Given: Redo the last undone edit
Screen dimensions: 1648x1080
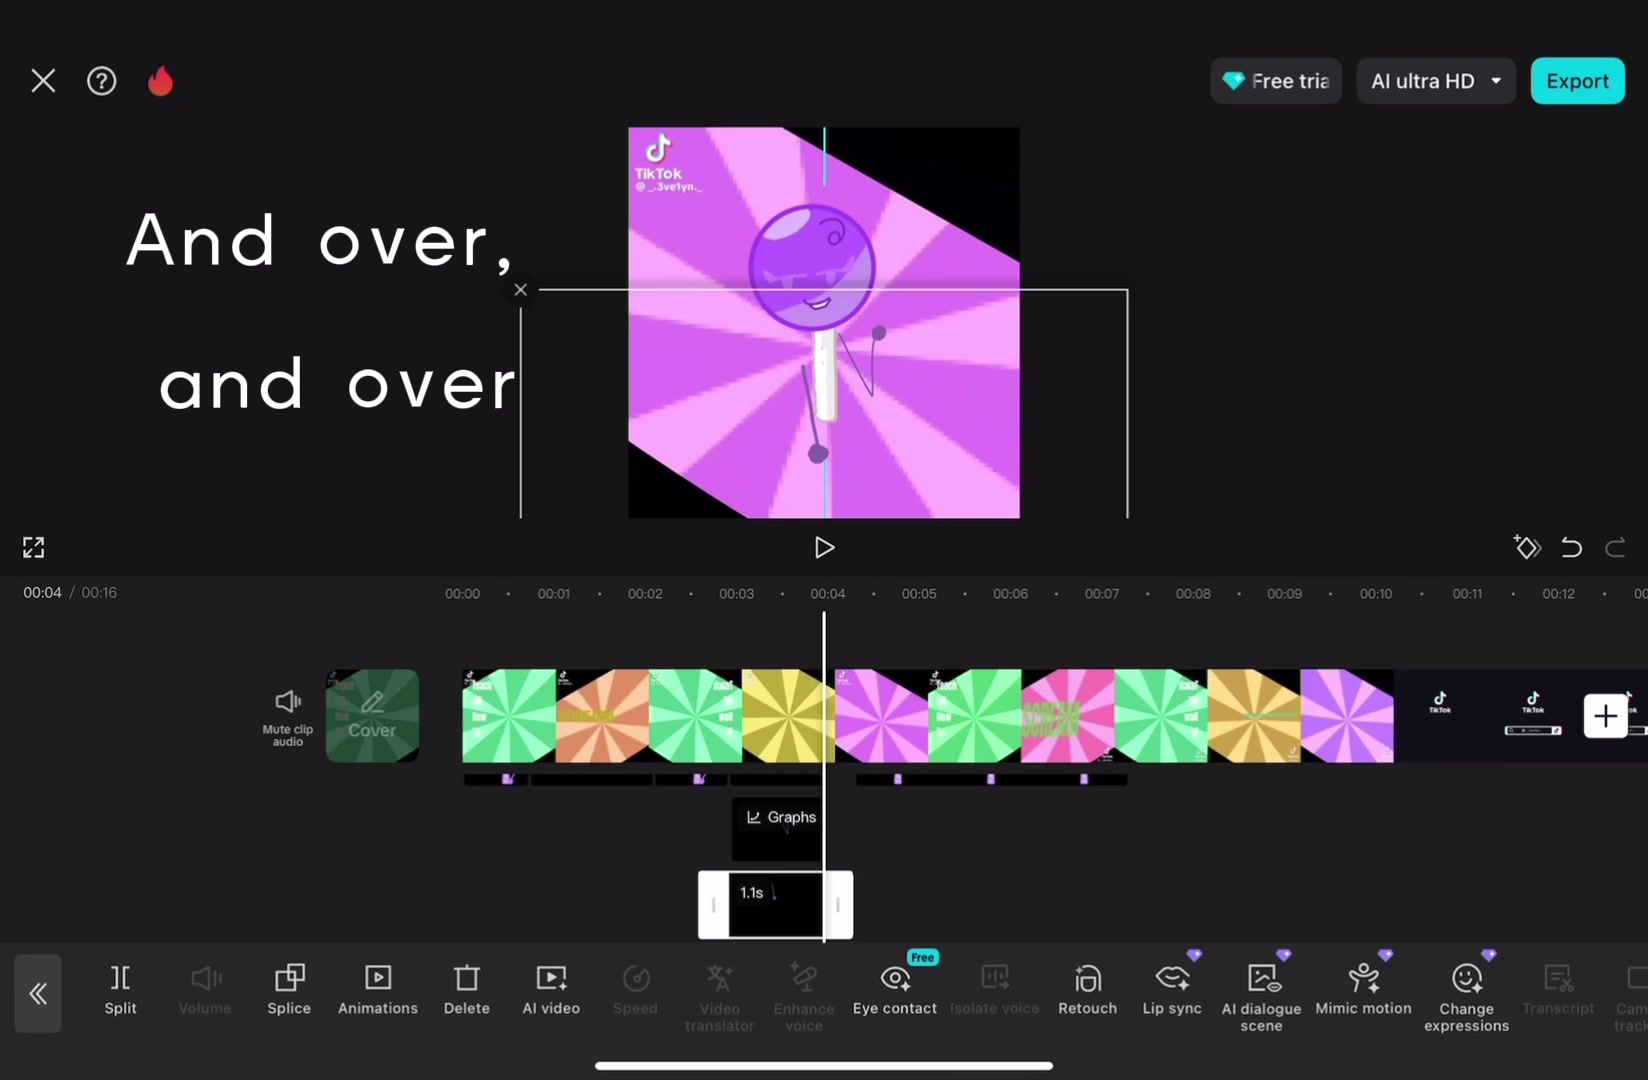Looking at the screenshot, I should (1615, 547).
